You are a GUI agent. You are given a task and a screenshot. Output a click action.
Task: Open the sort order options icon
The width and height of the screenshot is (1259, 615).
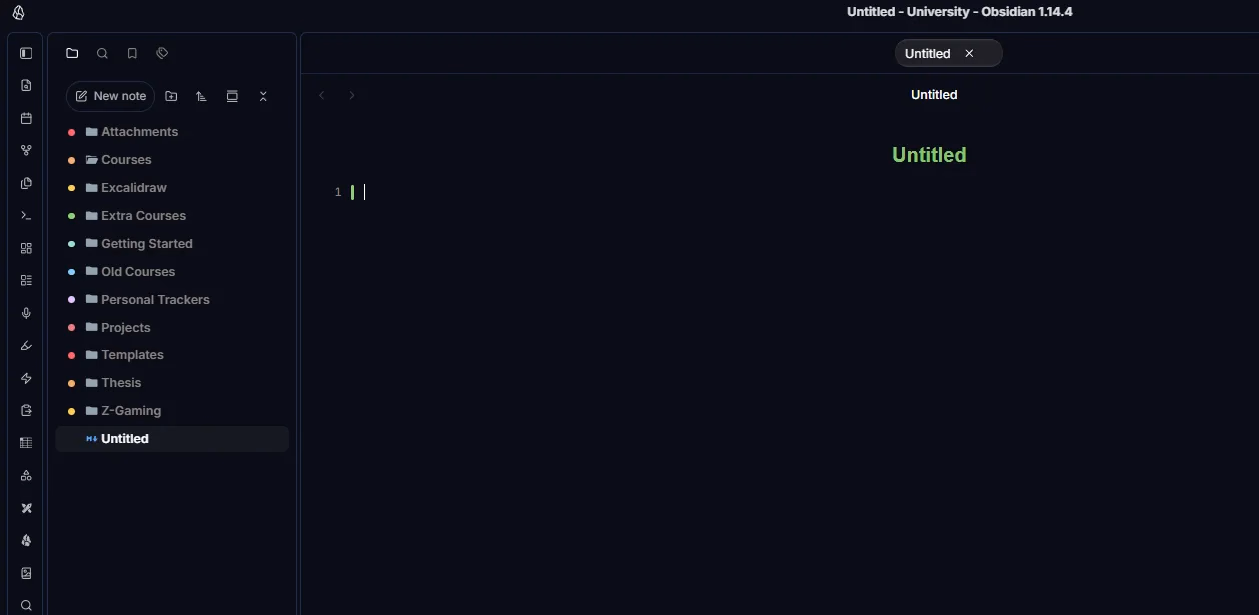point(201,96)
